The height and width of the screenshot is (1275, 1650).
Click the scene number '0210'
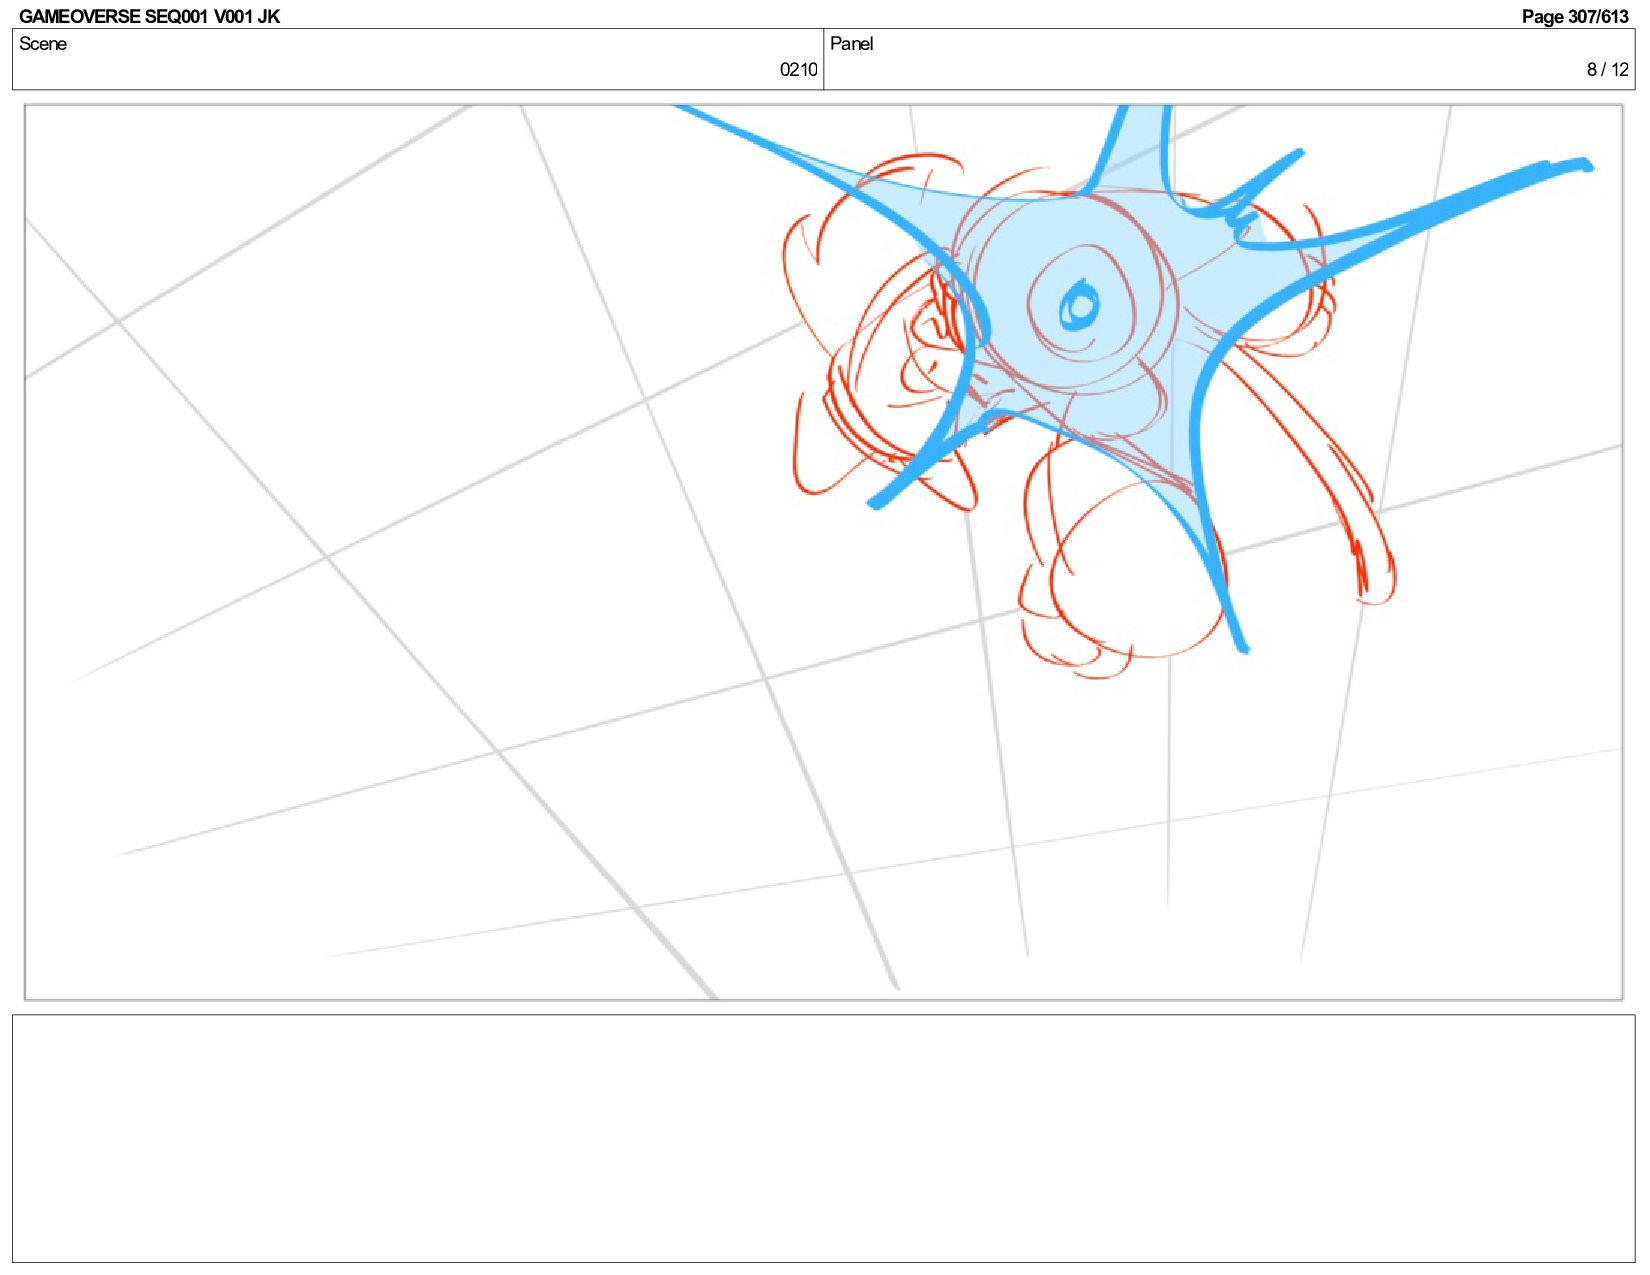click(798, 70)
